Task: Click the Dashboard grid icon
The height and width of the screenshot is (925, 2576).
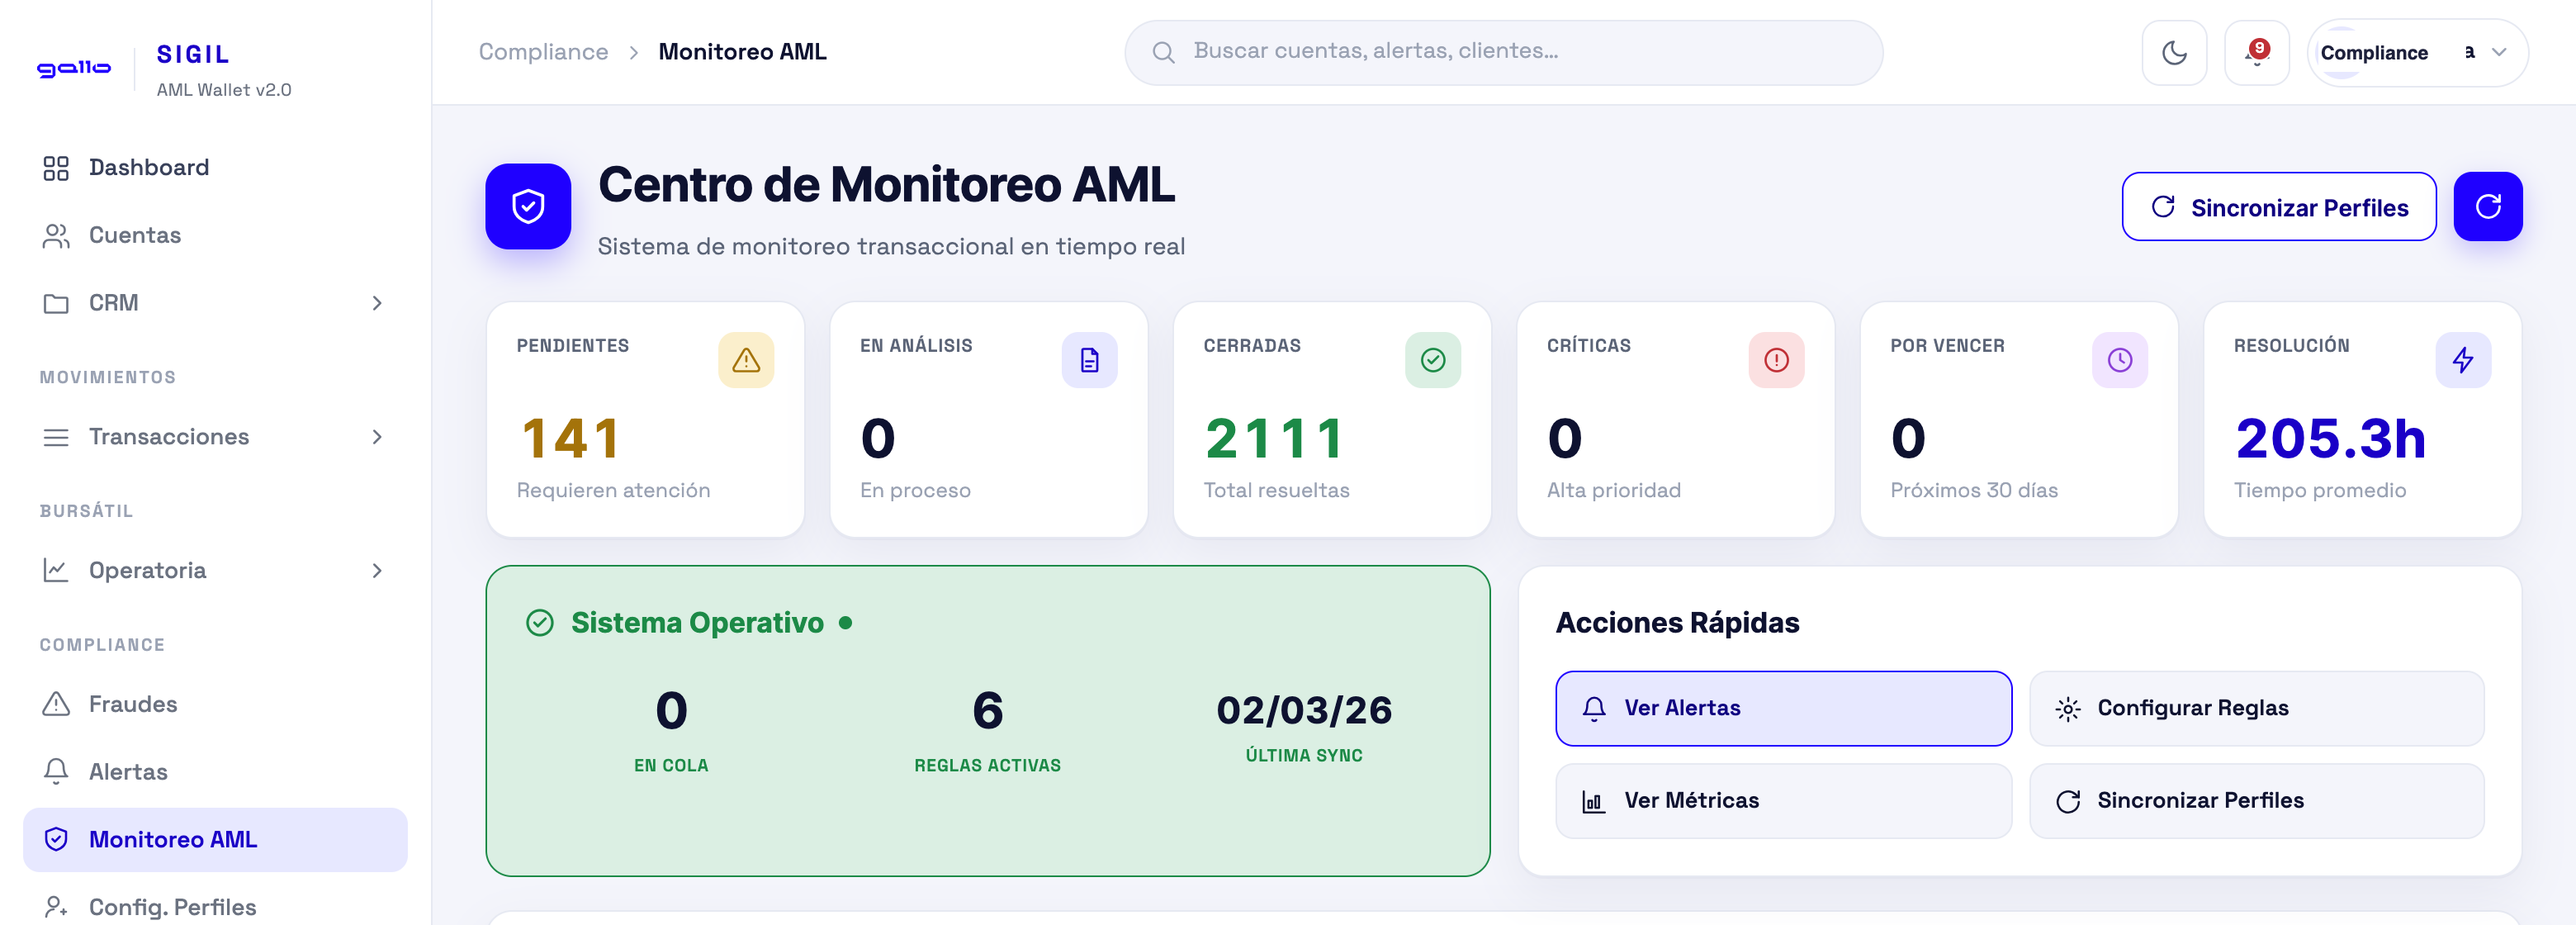Action: pyautogui.click(x=56, y=168)
